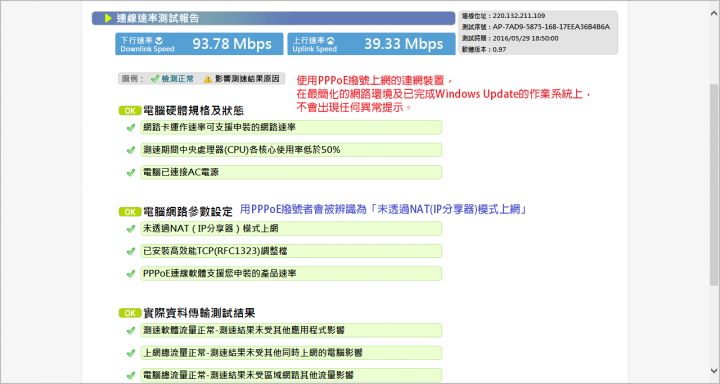
Task: Click the 電腦網路參數設定 section heading
Action: (x=188, y=212)
